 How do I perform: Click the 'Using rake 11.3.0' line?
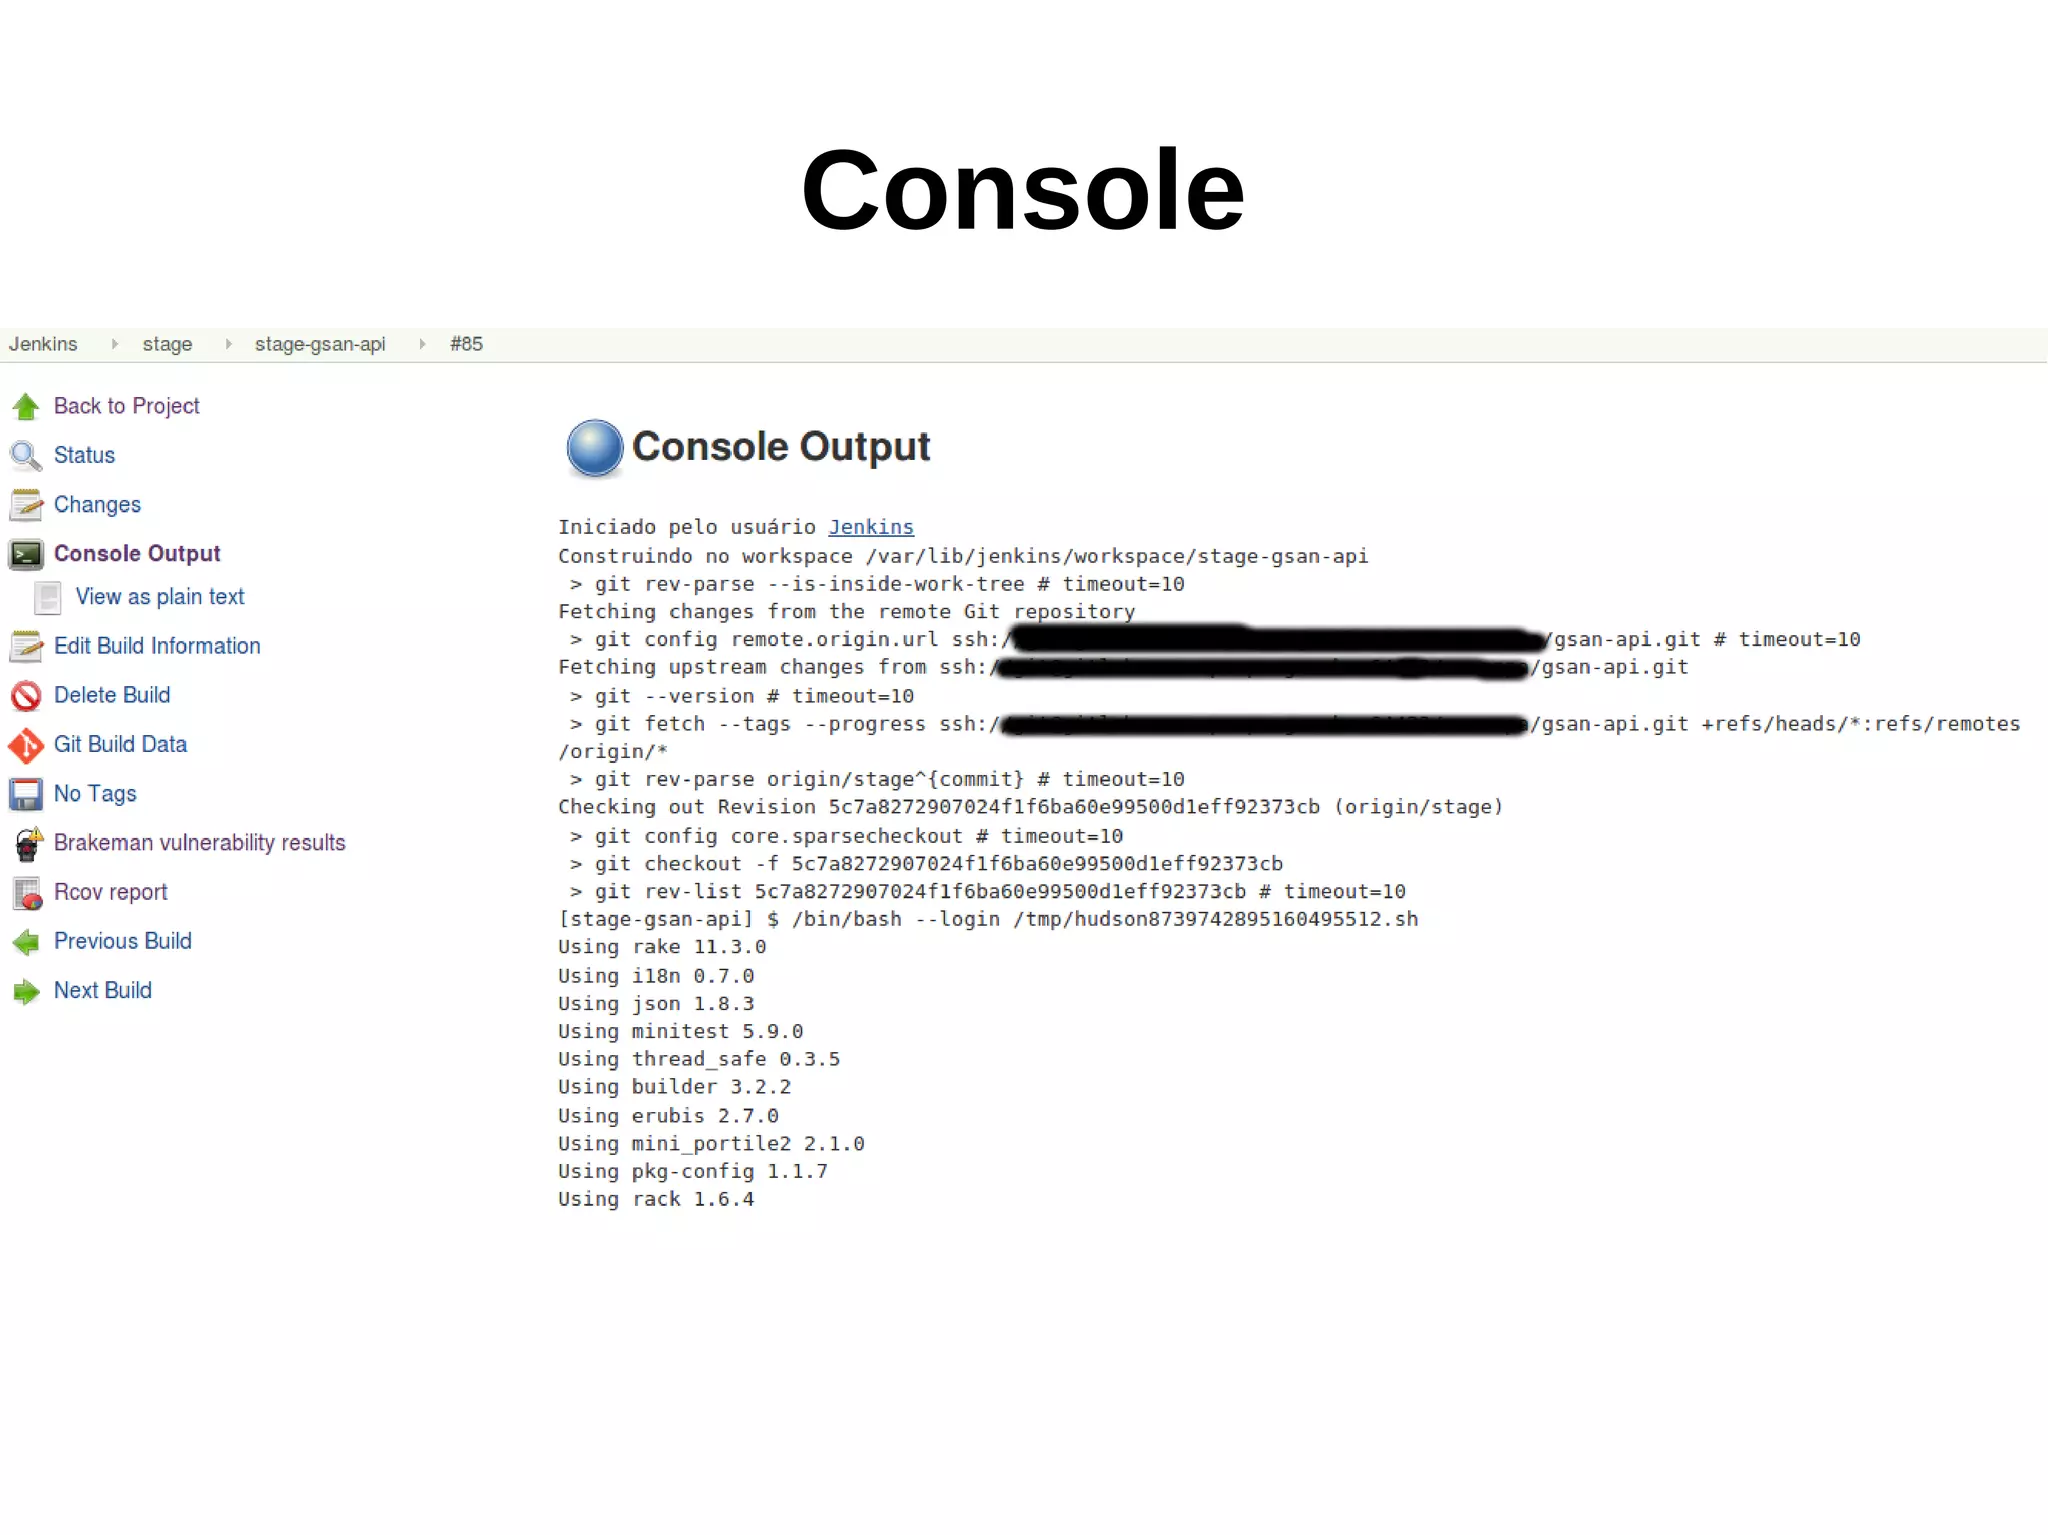click(x=662, y=947)
